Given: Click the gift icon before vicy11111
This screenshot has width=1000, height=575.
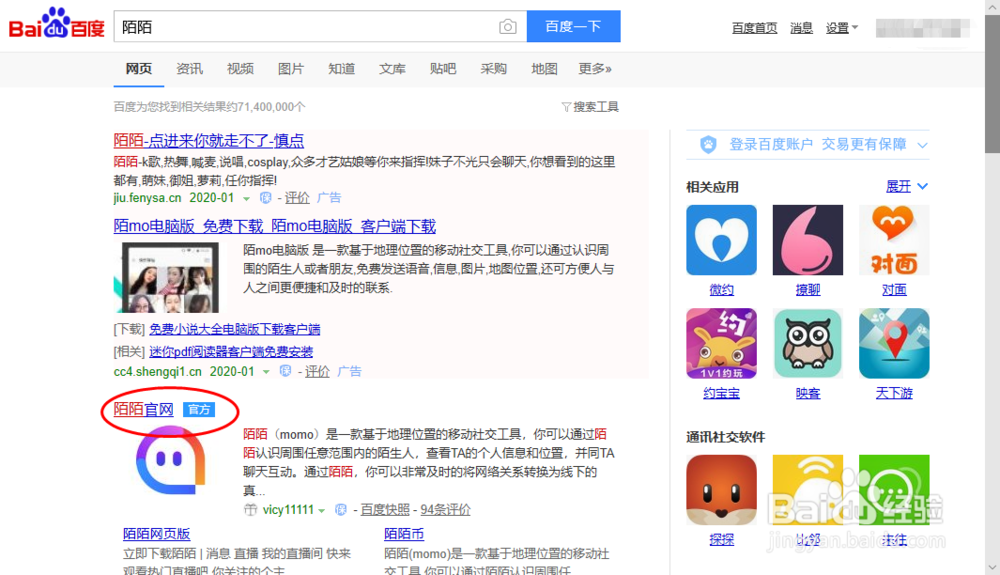Looking at the screenshot, I should 251,509.
